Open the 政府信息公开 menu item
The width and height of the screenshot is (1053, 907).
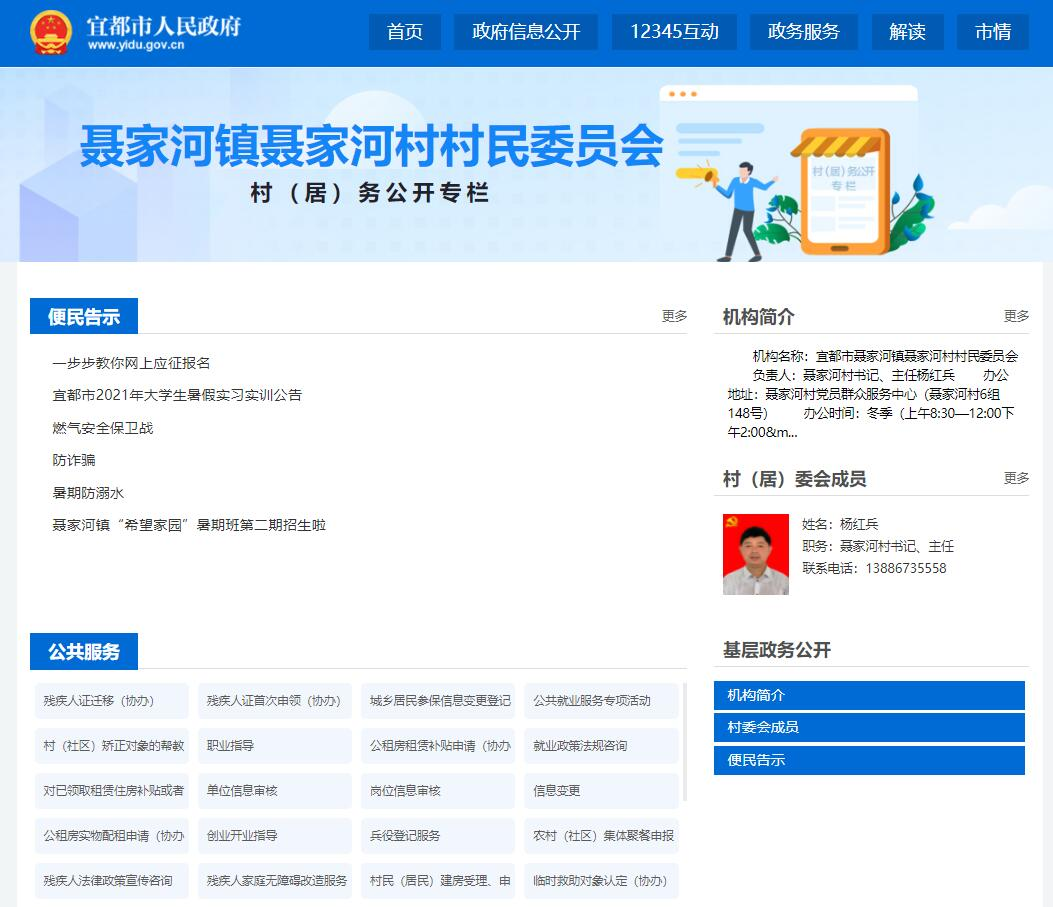coord(526,32)
